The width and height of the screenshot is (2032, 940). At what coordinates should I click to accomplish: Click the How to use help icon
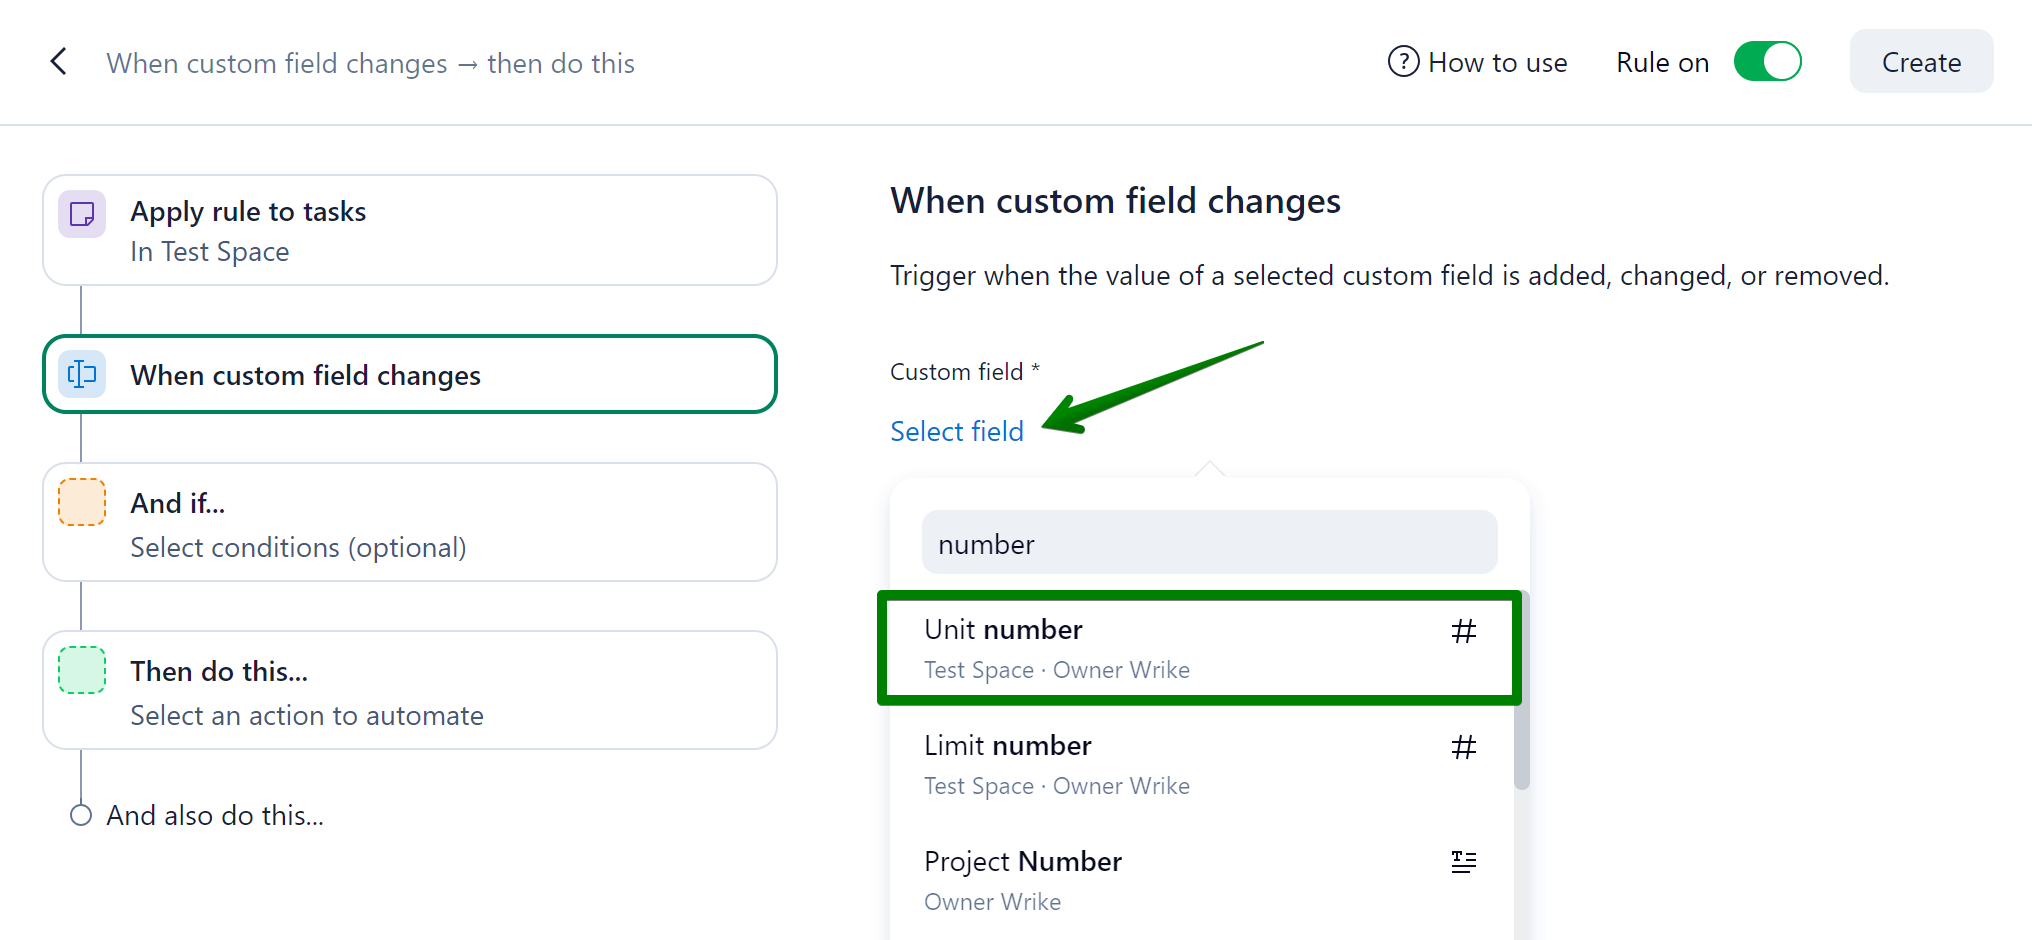(1403, 62)
